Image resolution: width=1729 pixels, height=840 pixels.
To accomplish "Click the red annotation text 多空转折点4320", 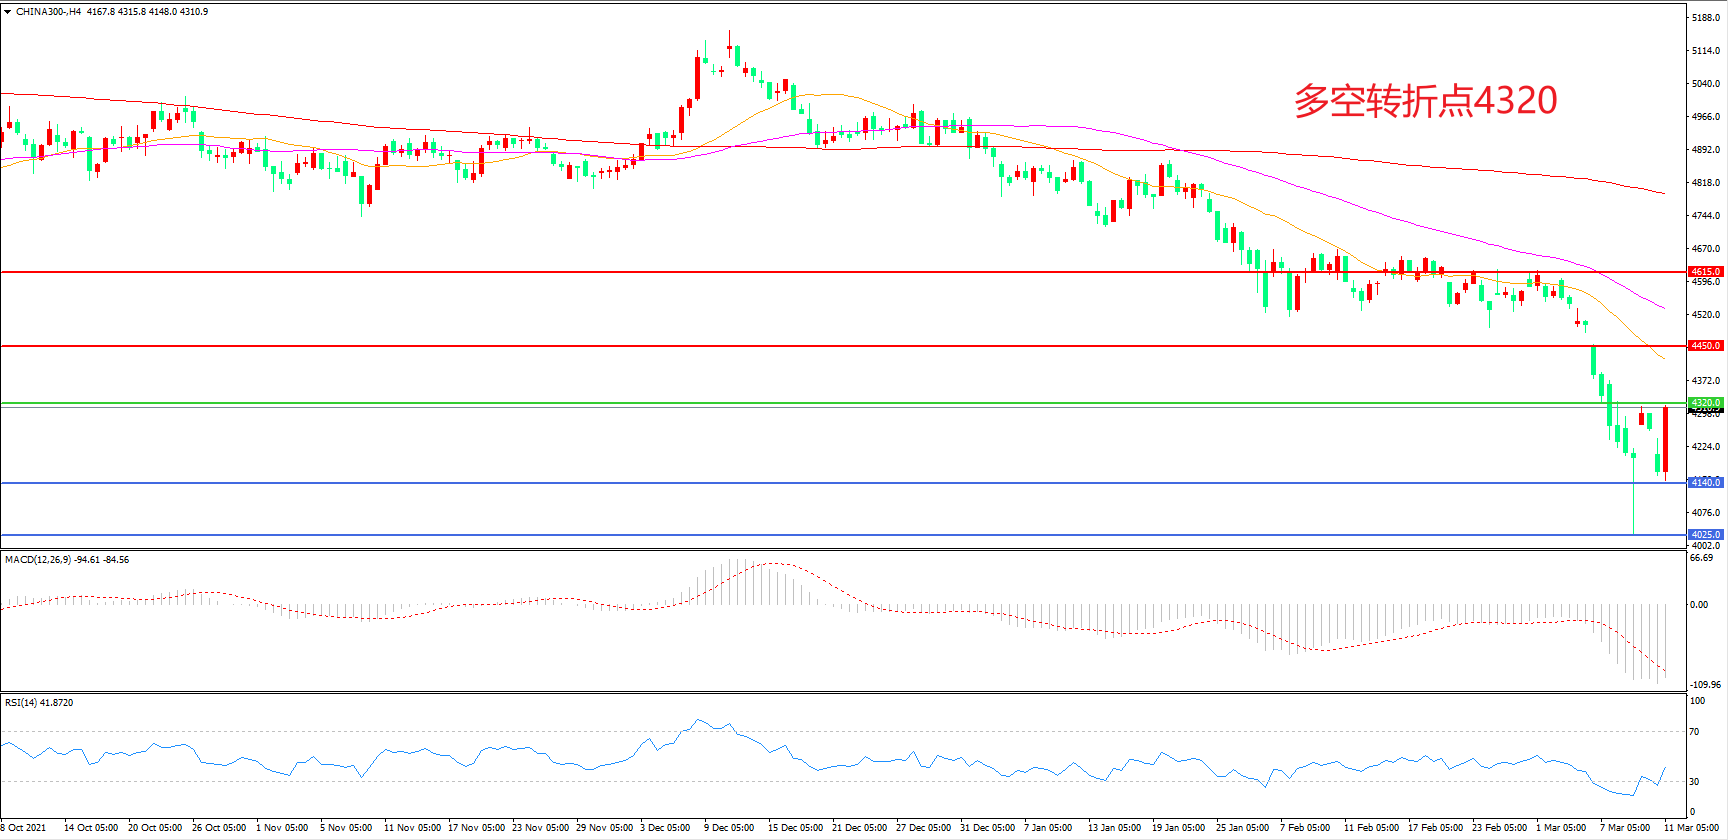I will pyautogui.click(x=1425, y=101).
